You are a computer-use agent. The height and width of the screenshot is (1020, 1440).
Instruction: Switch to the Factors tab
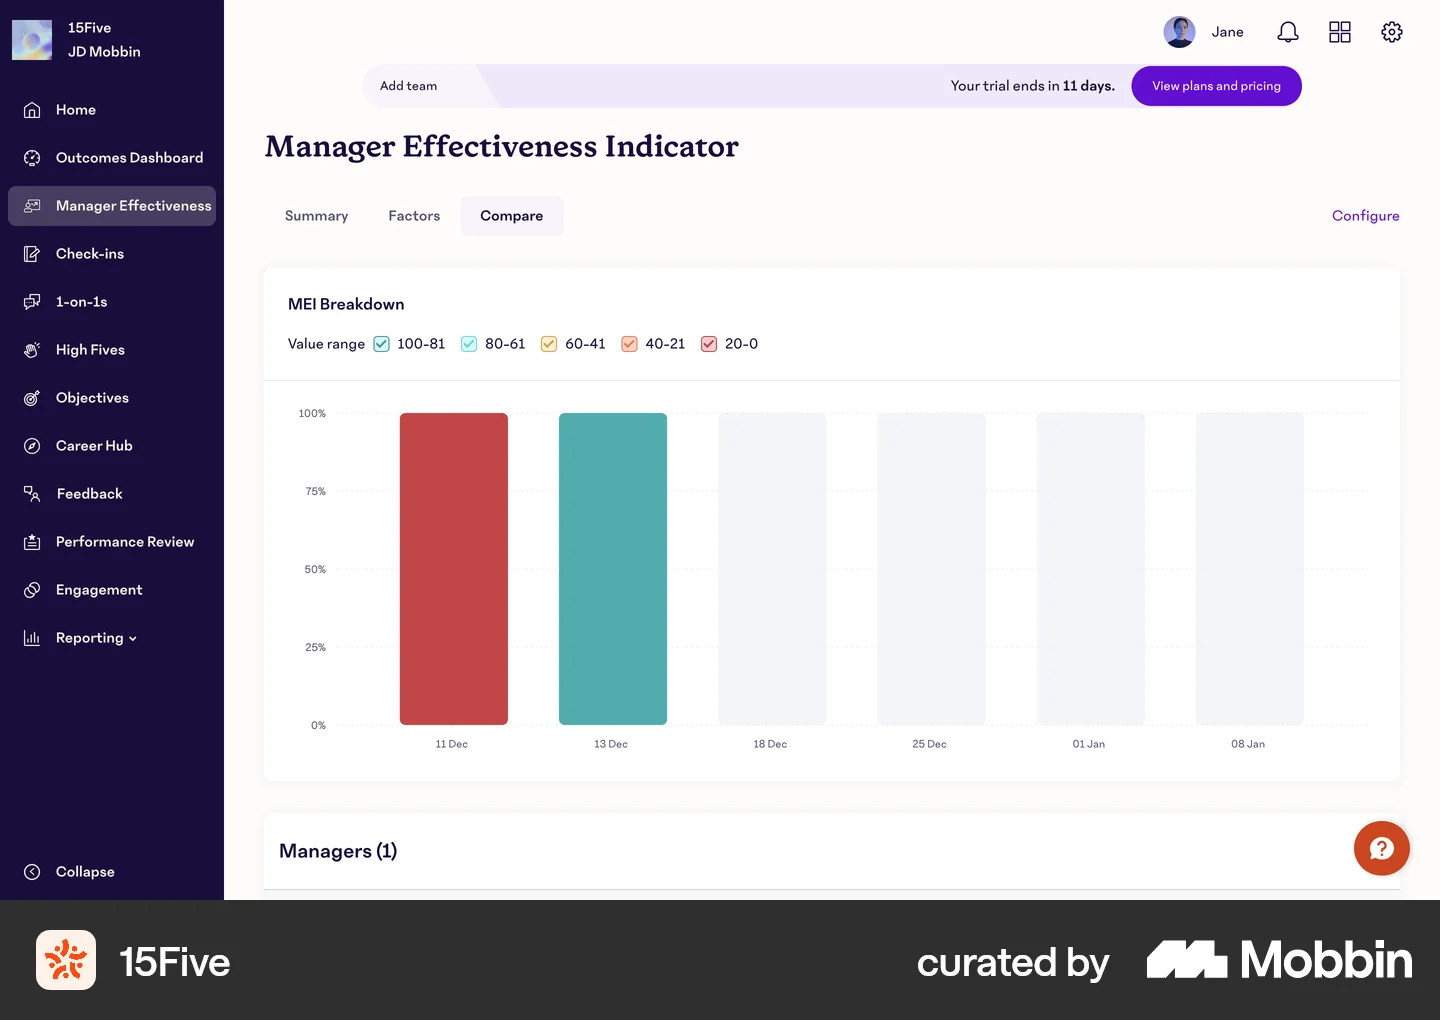tap(414, 216)
